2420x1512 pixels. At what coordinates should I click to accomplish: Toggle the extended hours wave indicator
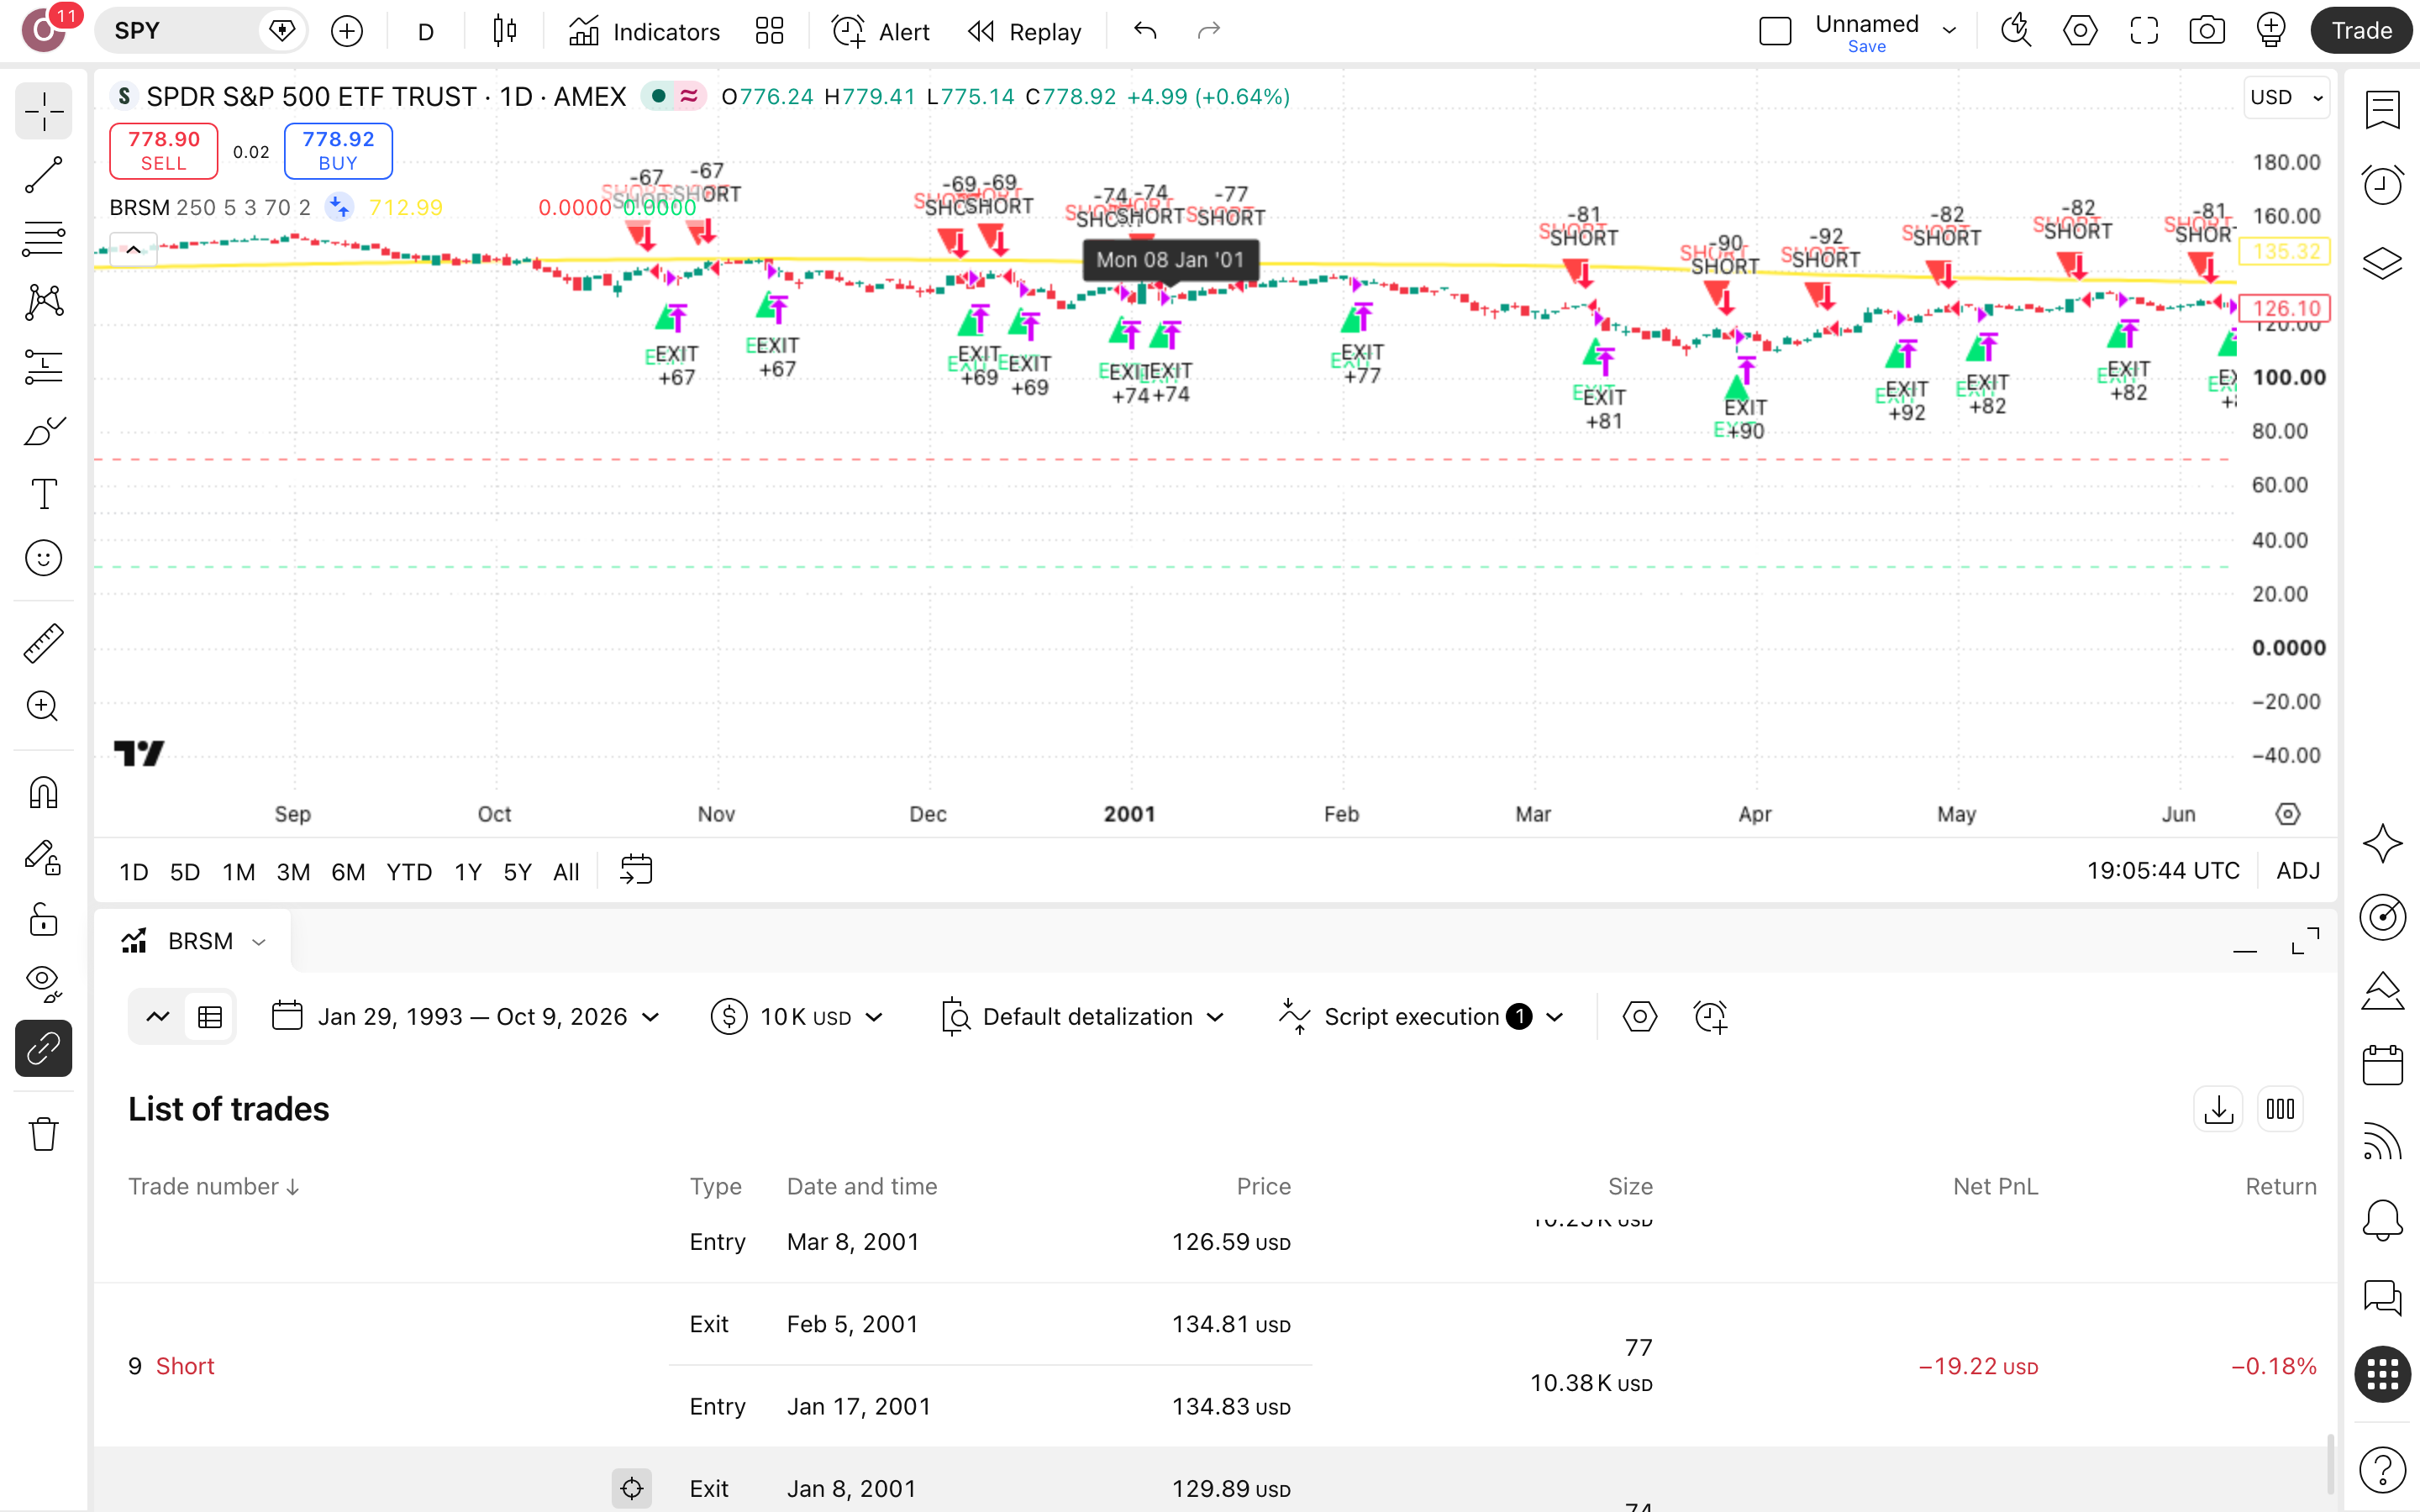pyautogui.click(x=689, y=97)
